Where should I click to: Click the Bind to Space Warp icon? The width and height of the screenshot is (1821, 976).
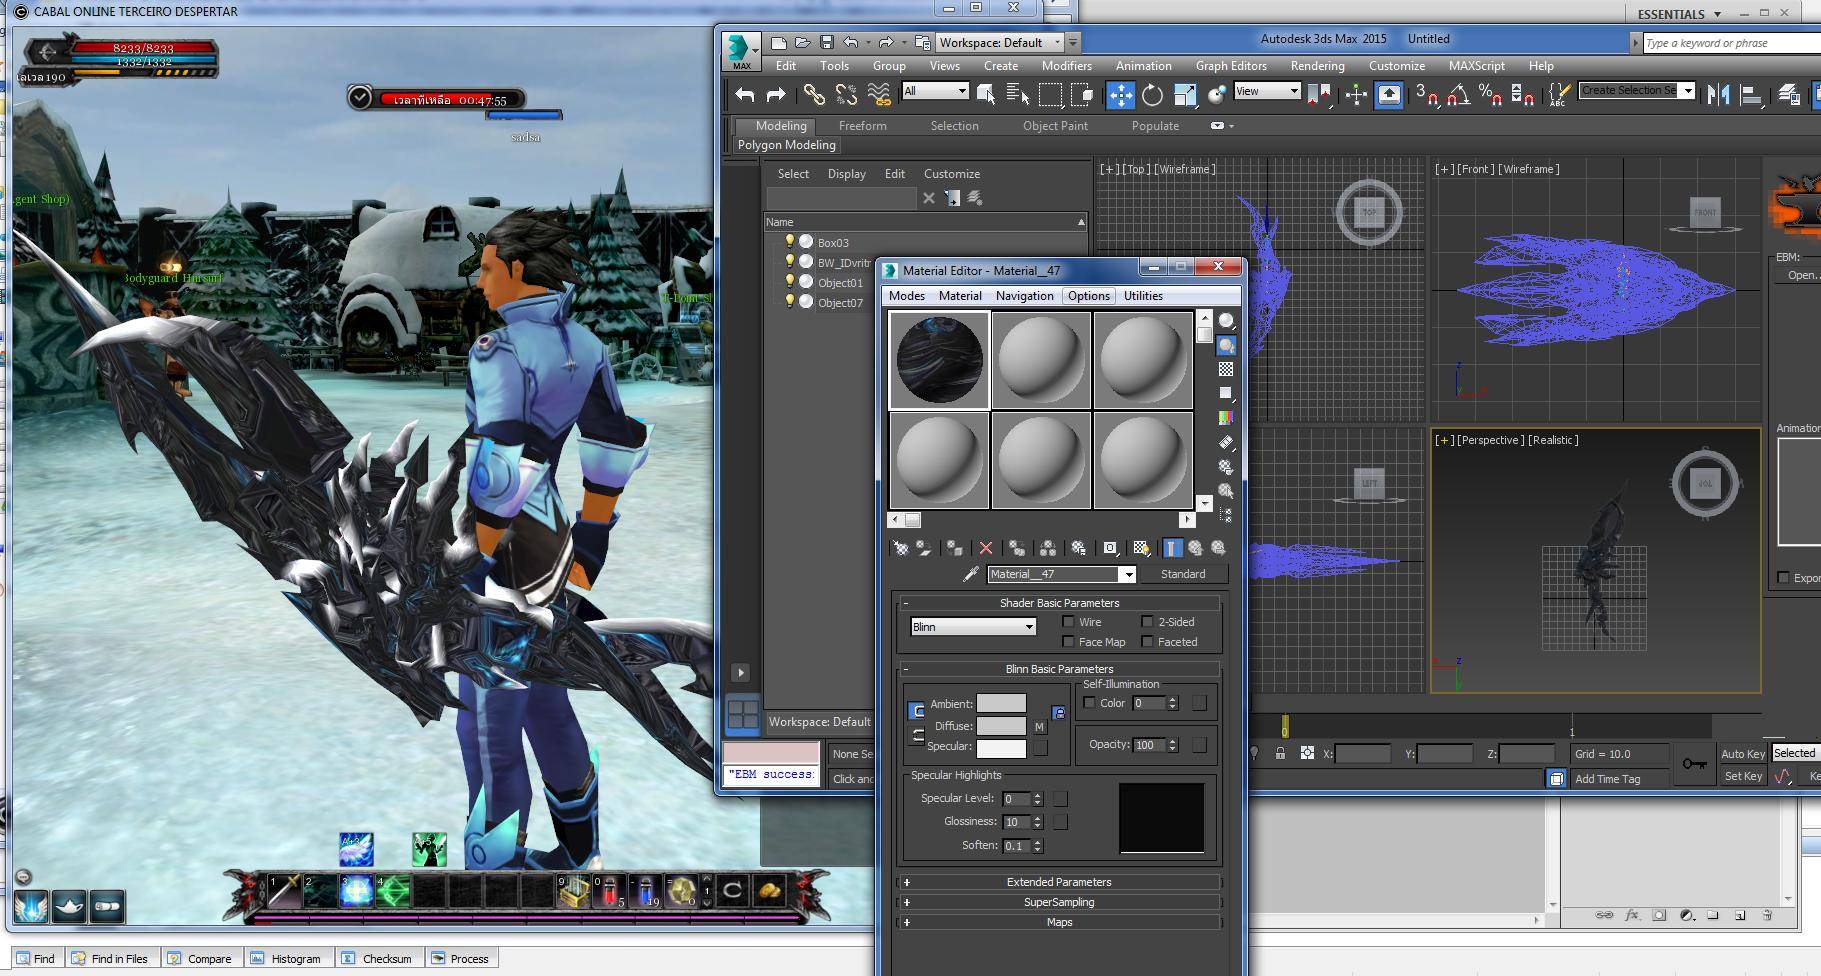click(879, 94)
